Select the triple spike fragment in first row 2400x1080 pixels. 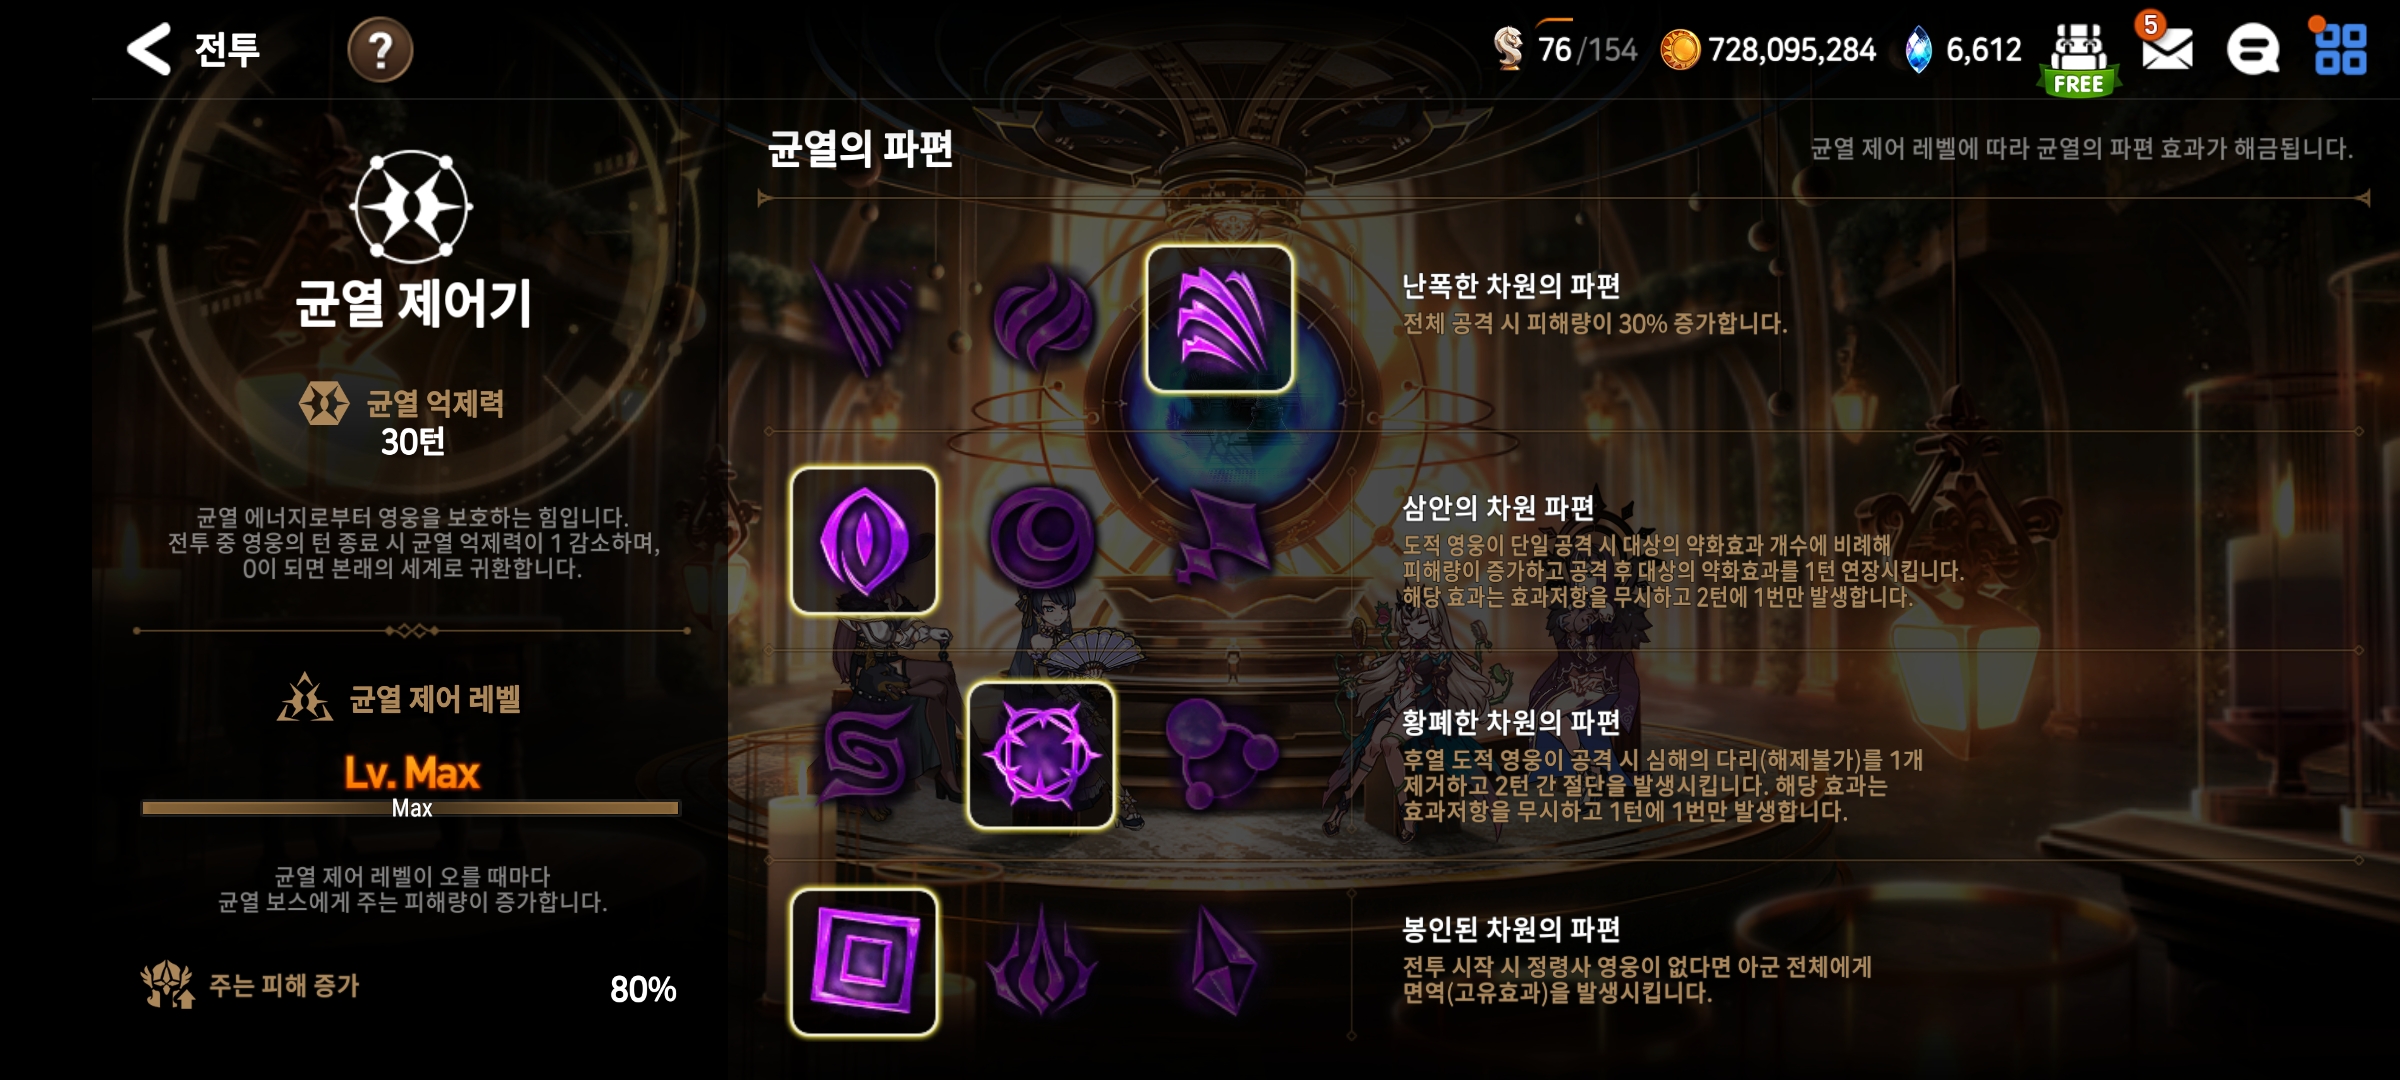[x=864, y=318]
